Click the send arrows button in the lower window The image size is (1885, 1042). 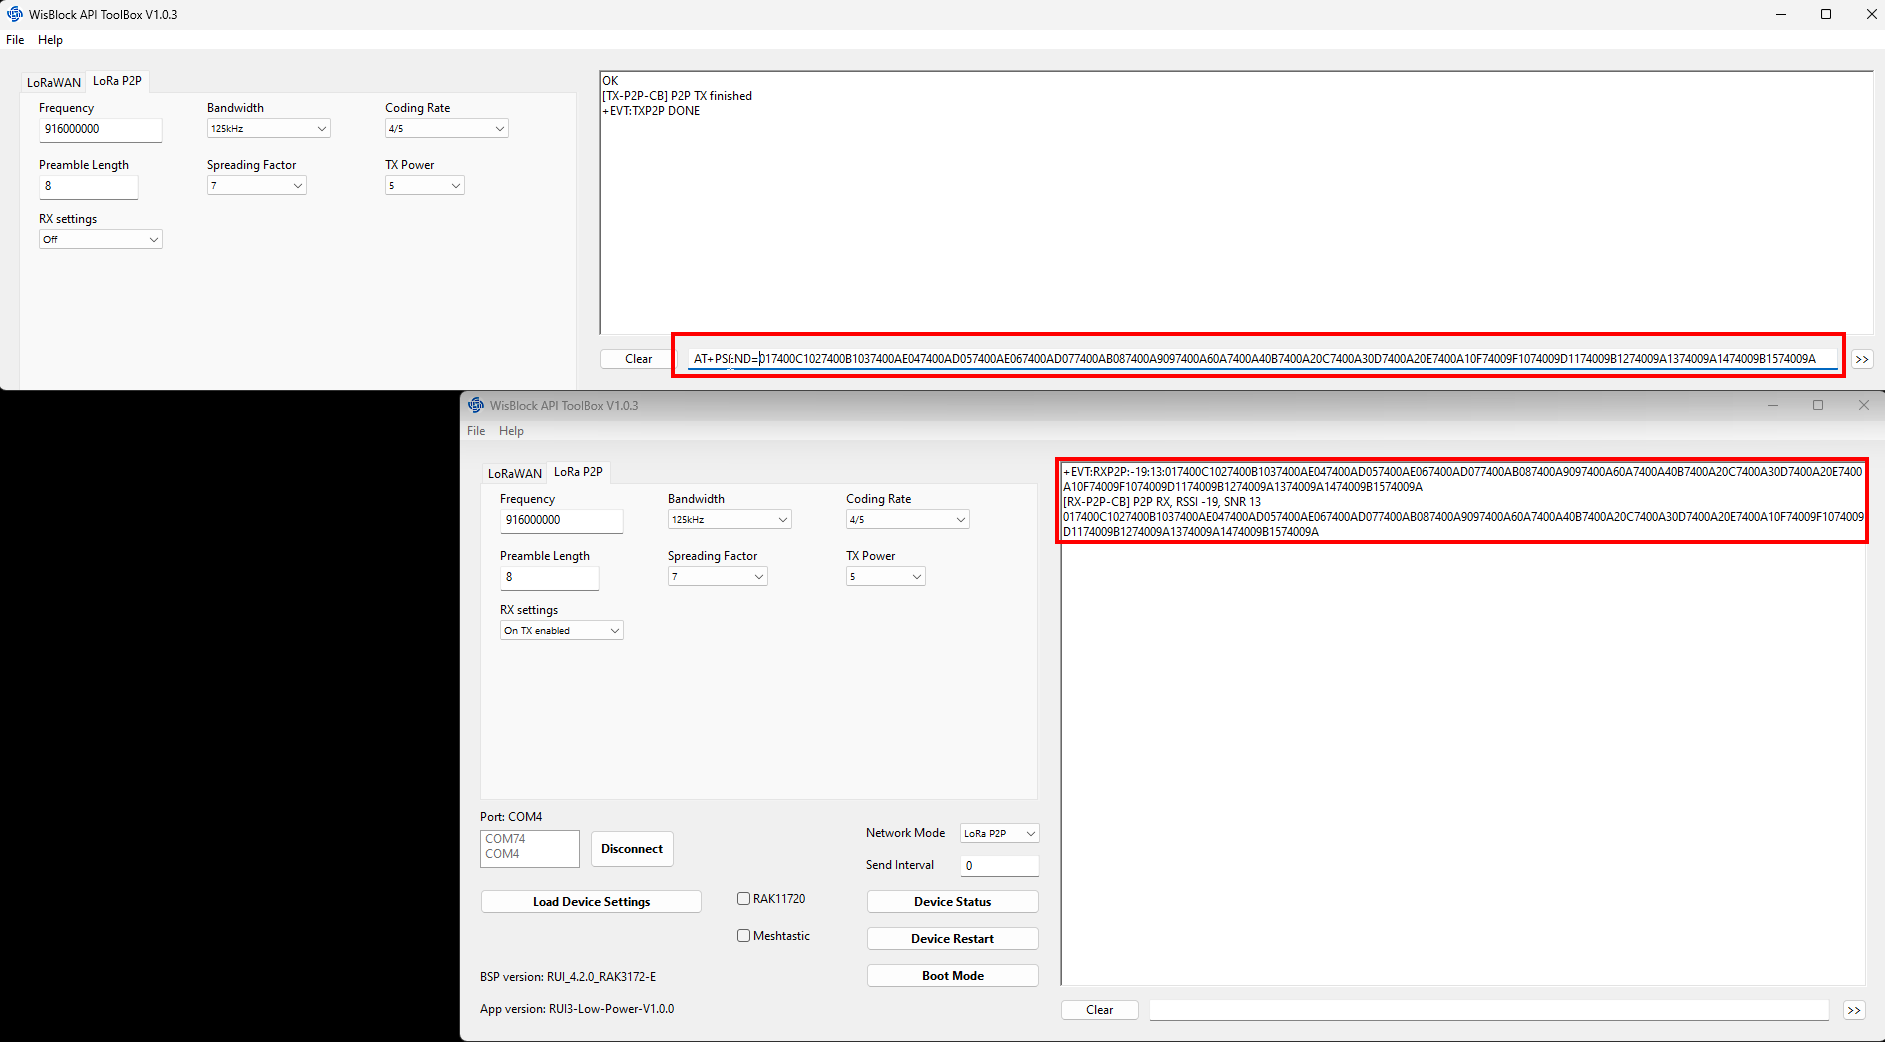click(x=1853, y=1010)
